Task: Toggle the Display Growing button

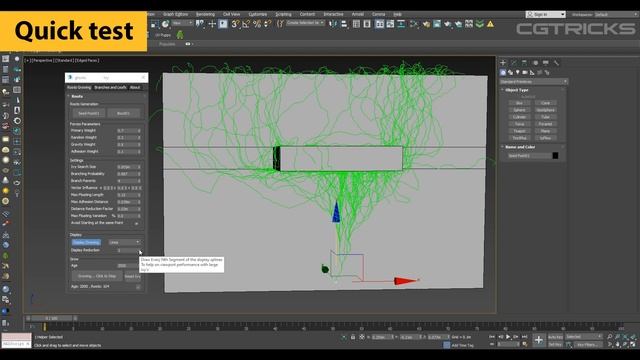Action: (x=86, y=242)
